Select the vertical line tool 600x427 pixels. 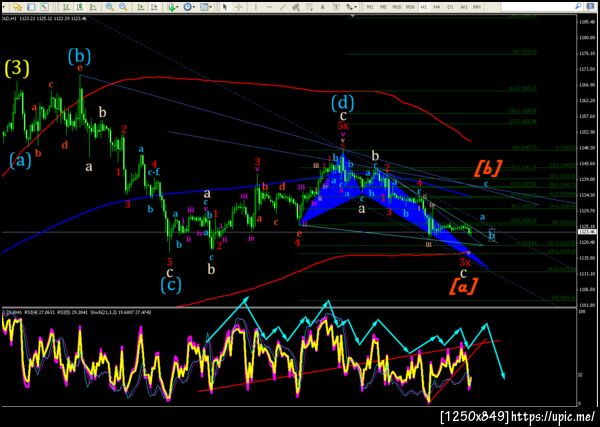tap(256, 7)
